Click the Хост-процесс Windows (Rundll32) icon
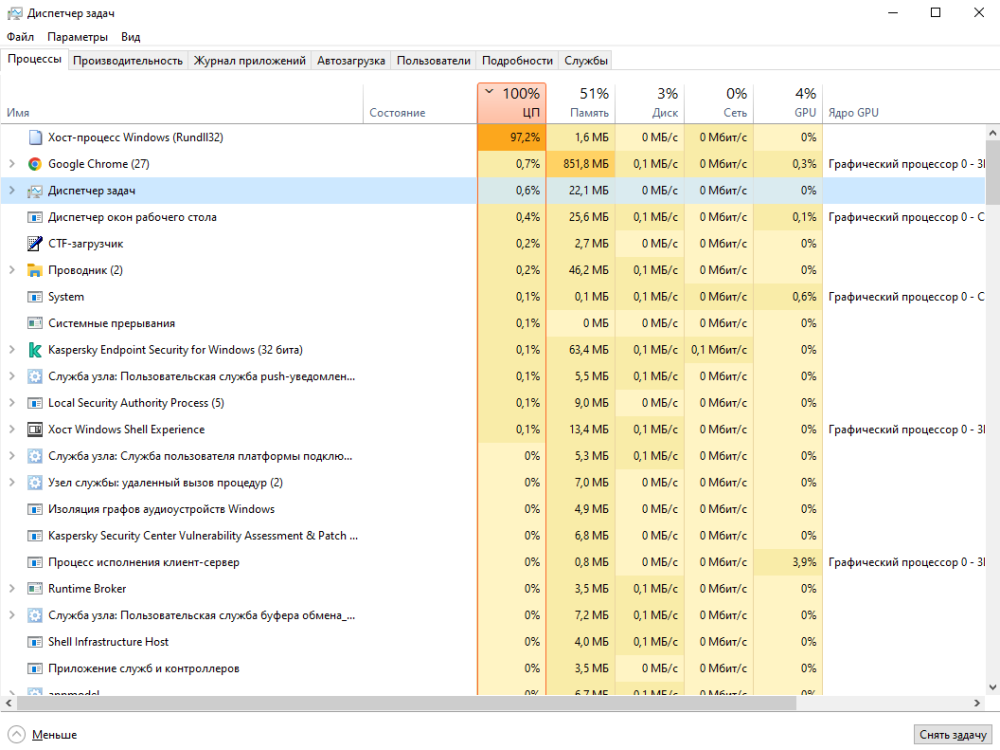 (x=35, y=137)
